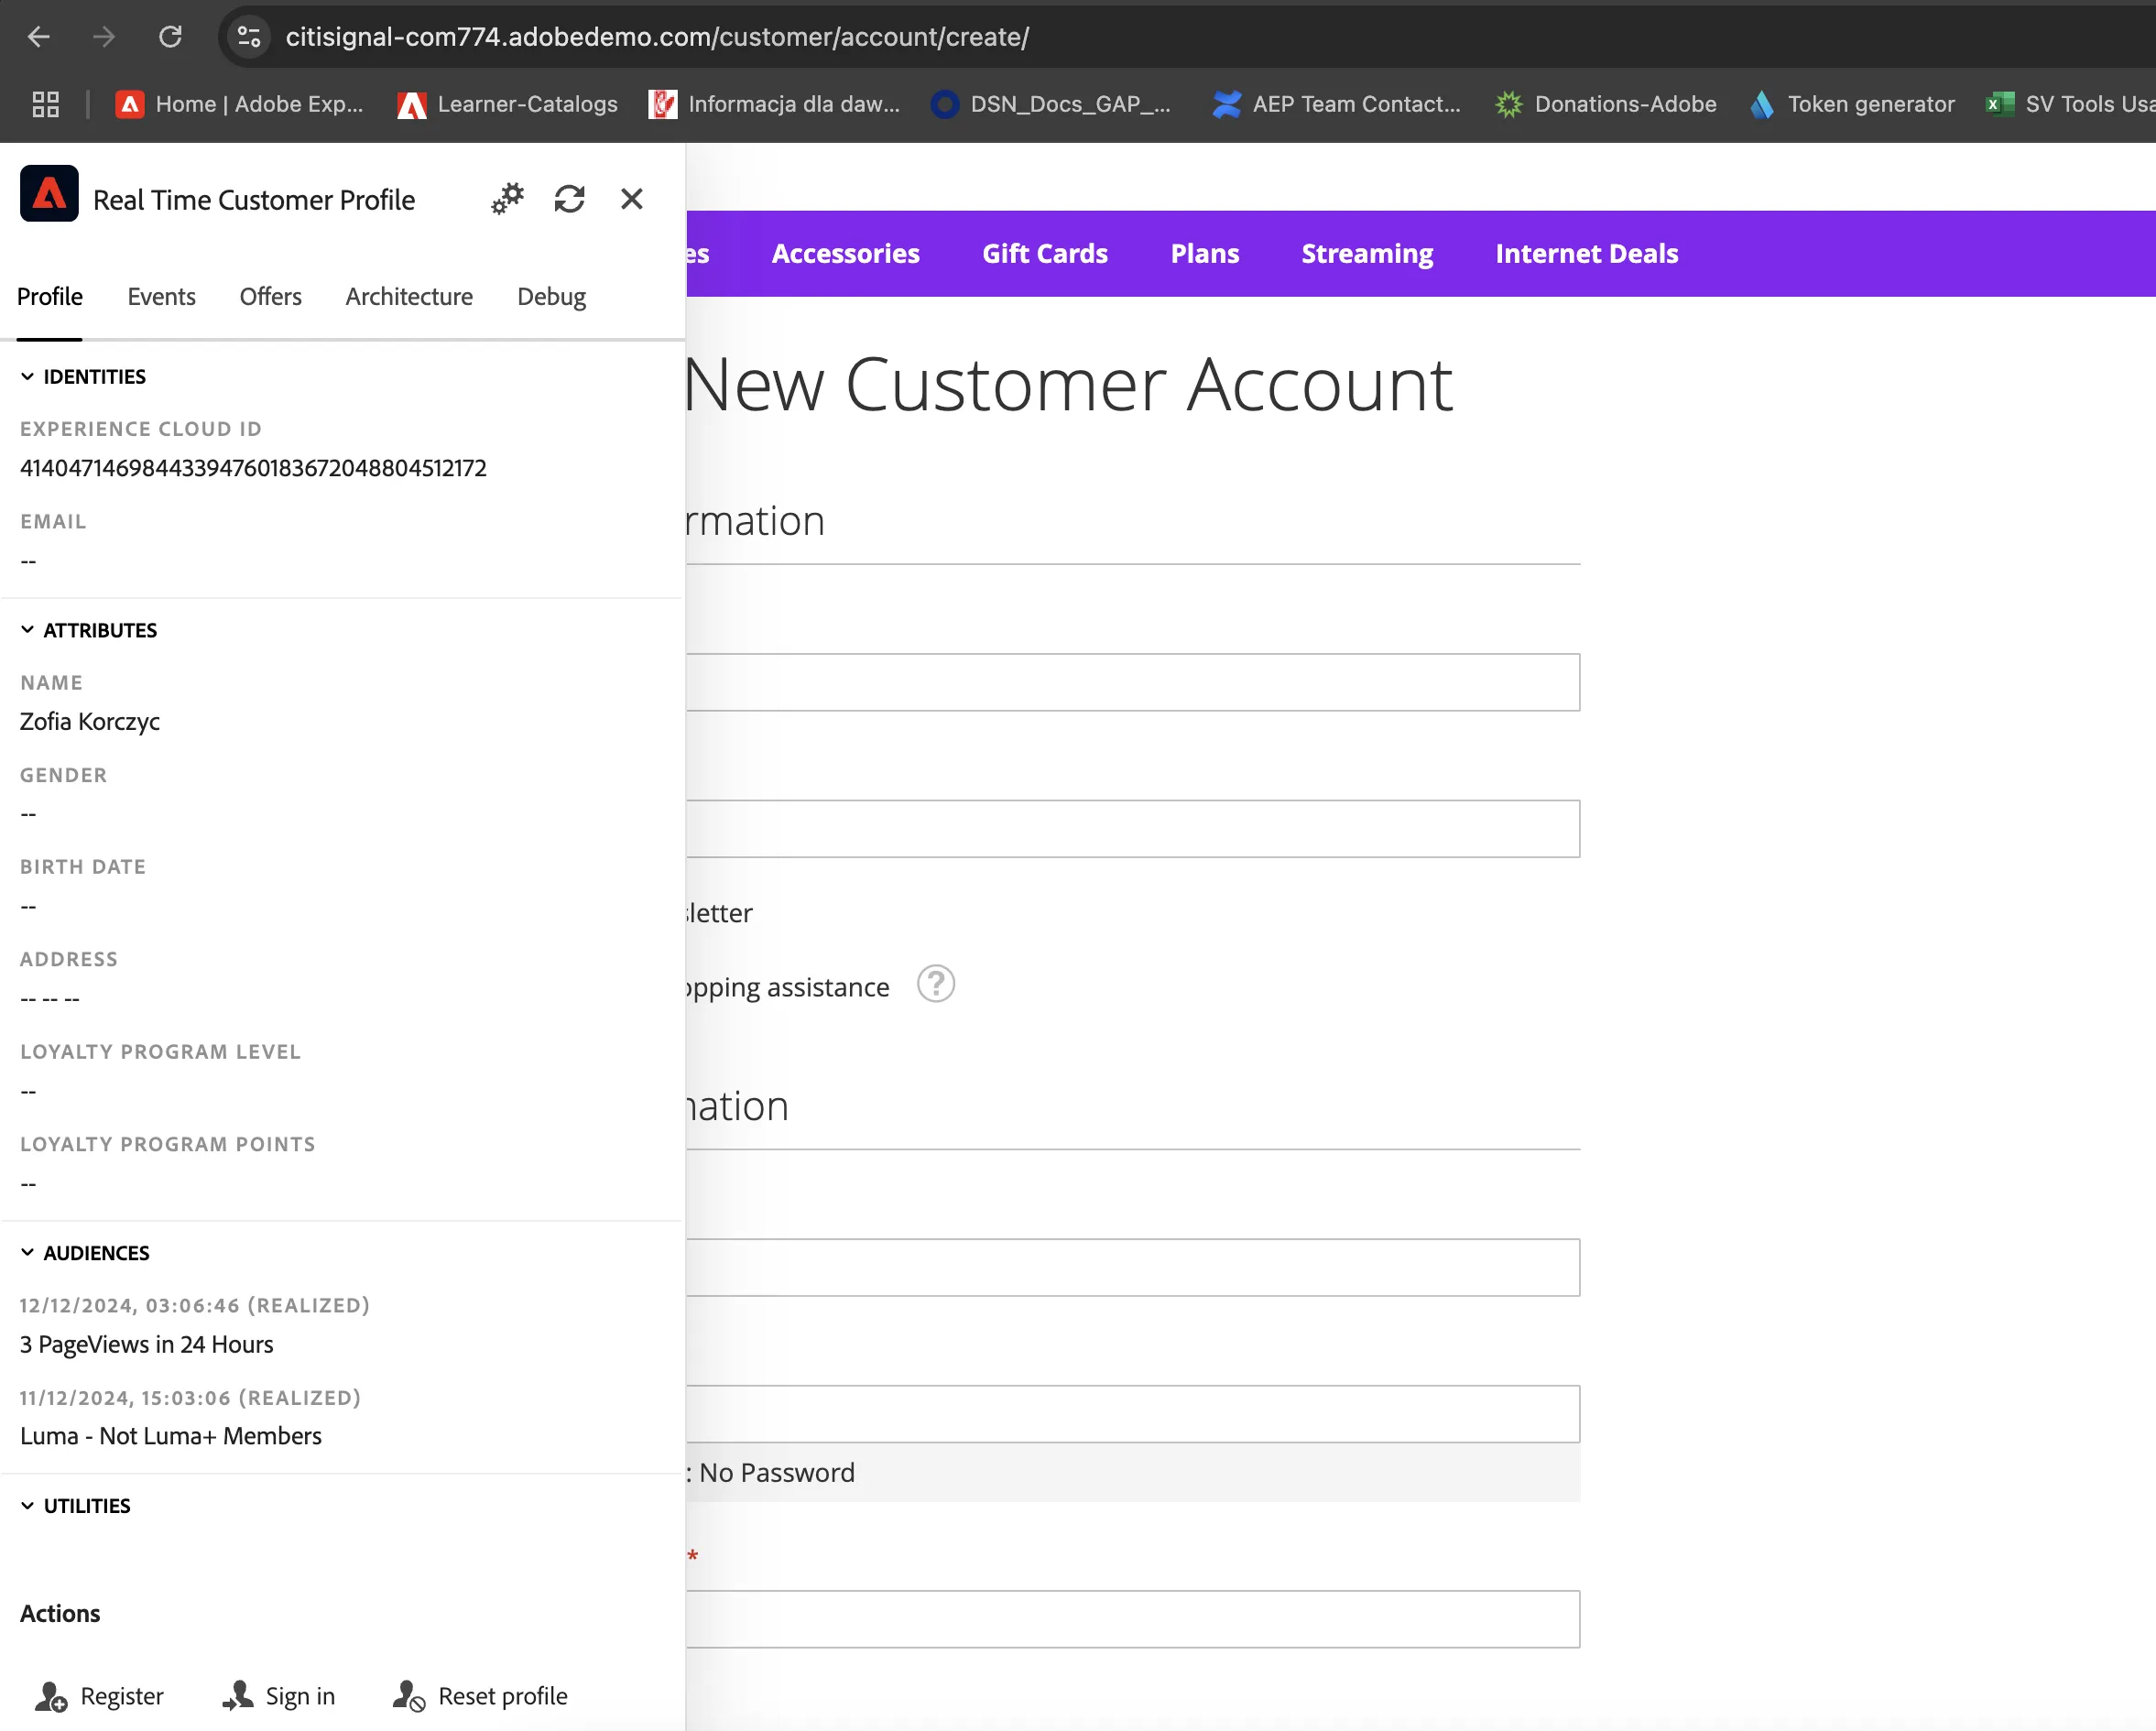Switch to the Debug tab
Screen dimensions: 2156x1731
point(551,297)
